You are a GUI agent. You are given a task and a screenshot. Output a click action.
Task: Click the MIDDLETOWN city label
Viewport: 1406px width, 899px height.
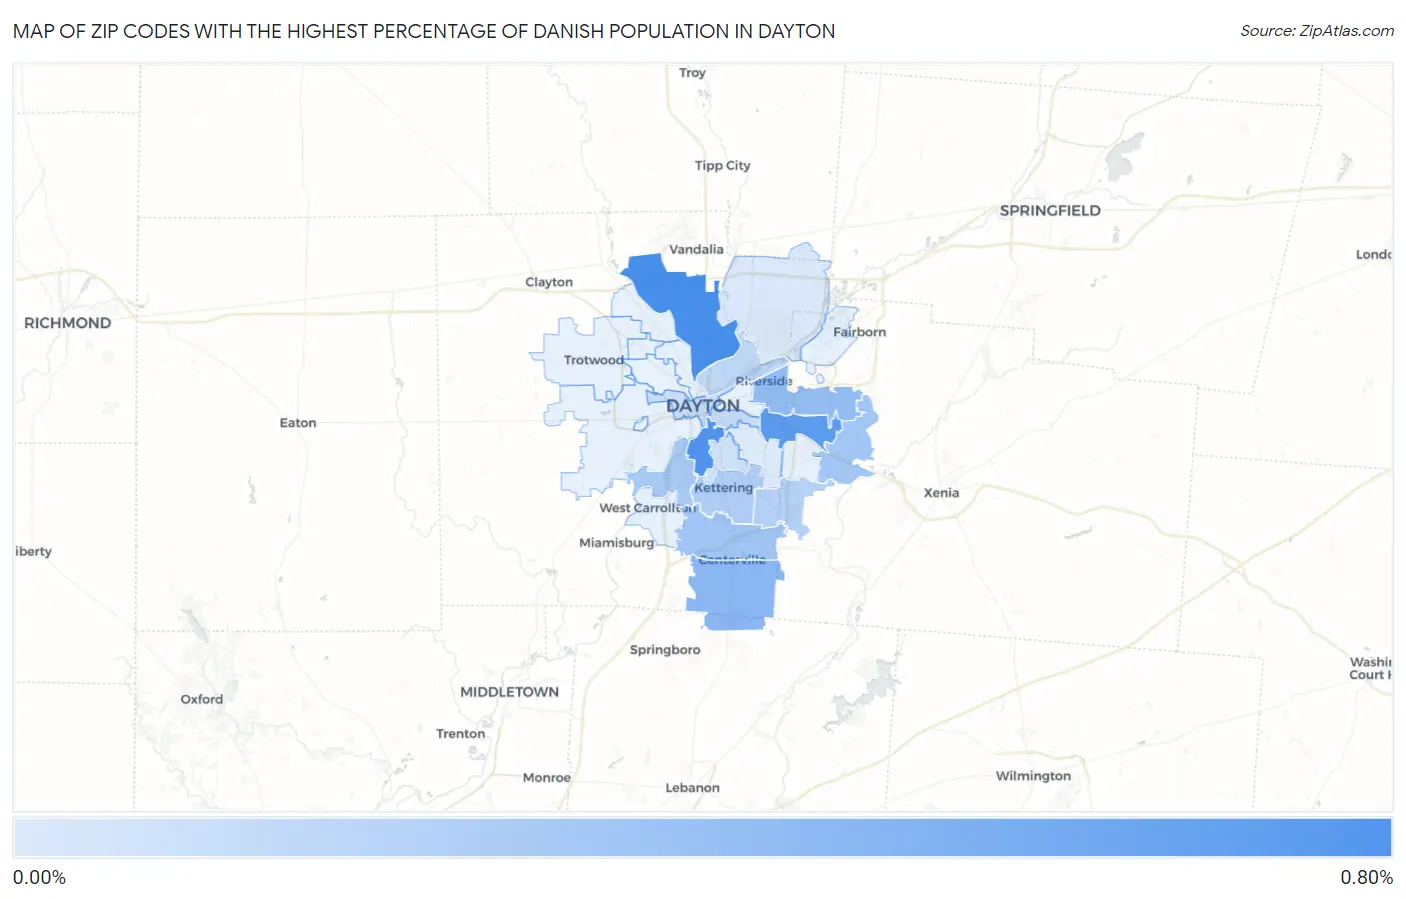point(509,692)
